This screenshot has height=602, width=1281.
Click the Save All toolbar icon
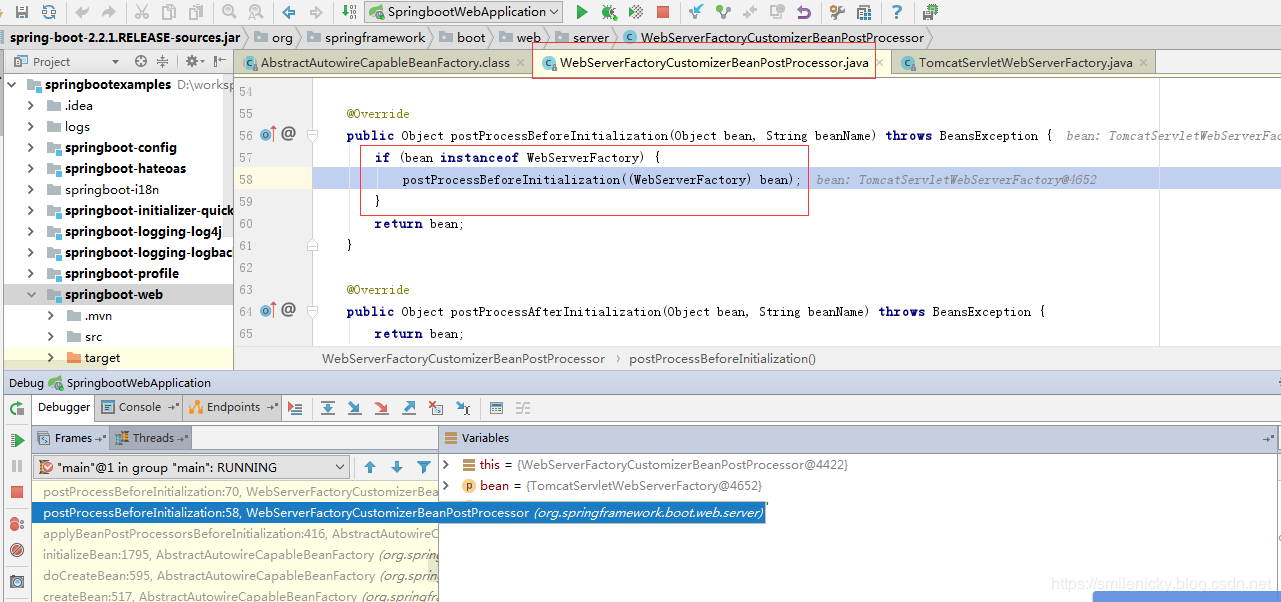tap(22, 12)
